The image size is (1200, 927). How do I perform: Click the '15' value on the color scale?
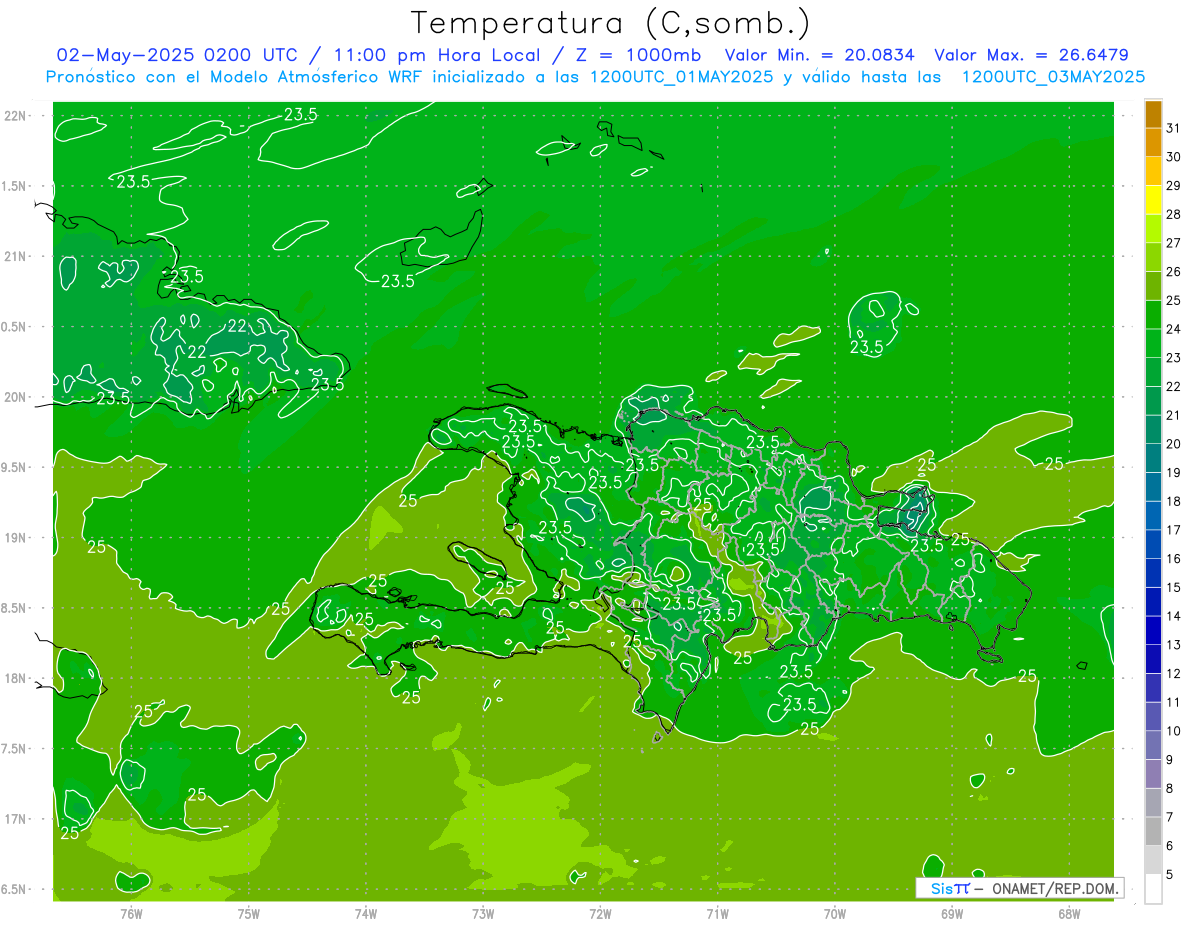click(x=1174, y=587)
